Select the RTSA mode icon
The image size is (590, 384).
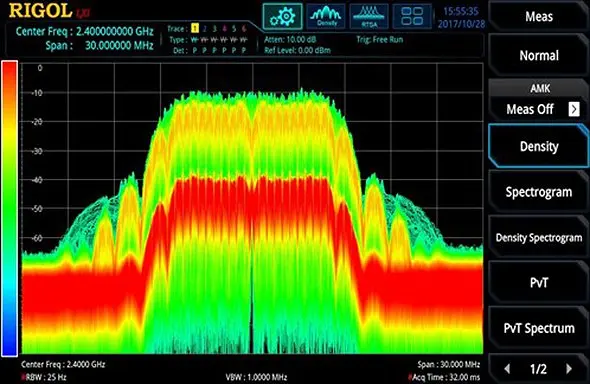click(x=369, y=16)
